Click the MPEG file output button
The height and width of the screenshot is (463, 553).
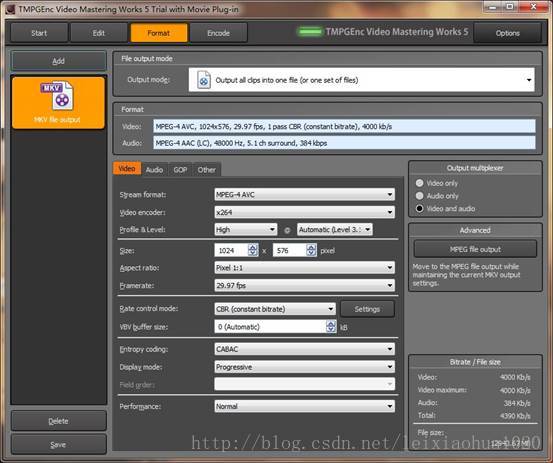[475, 249]
